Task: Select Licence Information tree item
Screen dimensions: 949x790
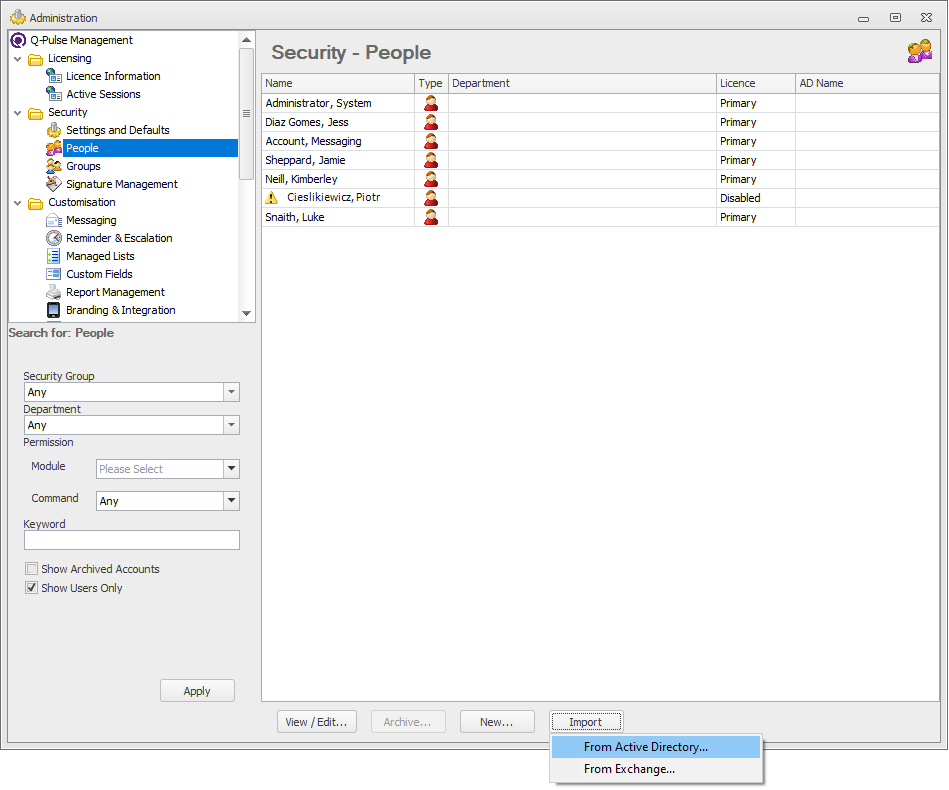Action: coord(113,76)
